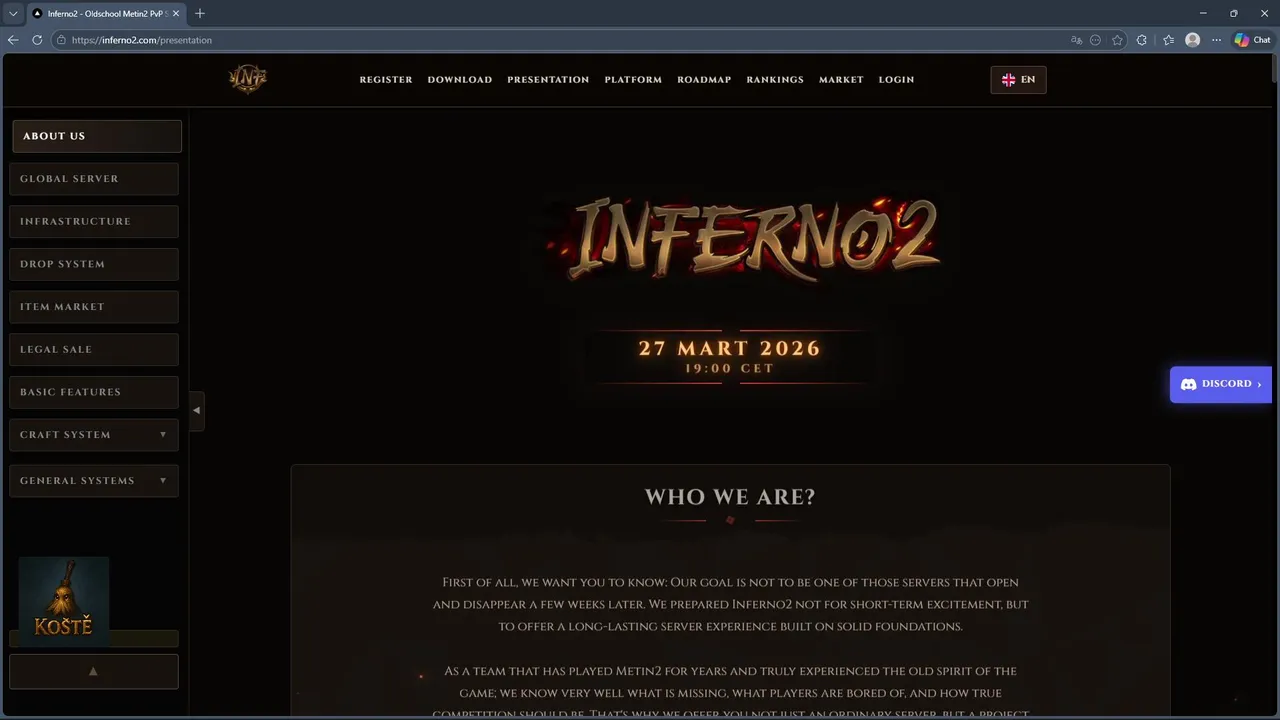Viewport: 1280px width, 720px height.
Task: Go to Basic Features section
Action: [x=94, y=392]
